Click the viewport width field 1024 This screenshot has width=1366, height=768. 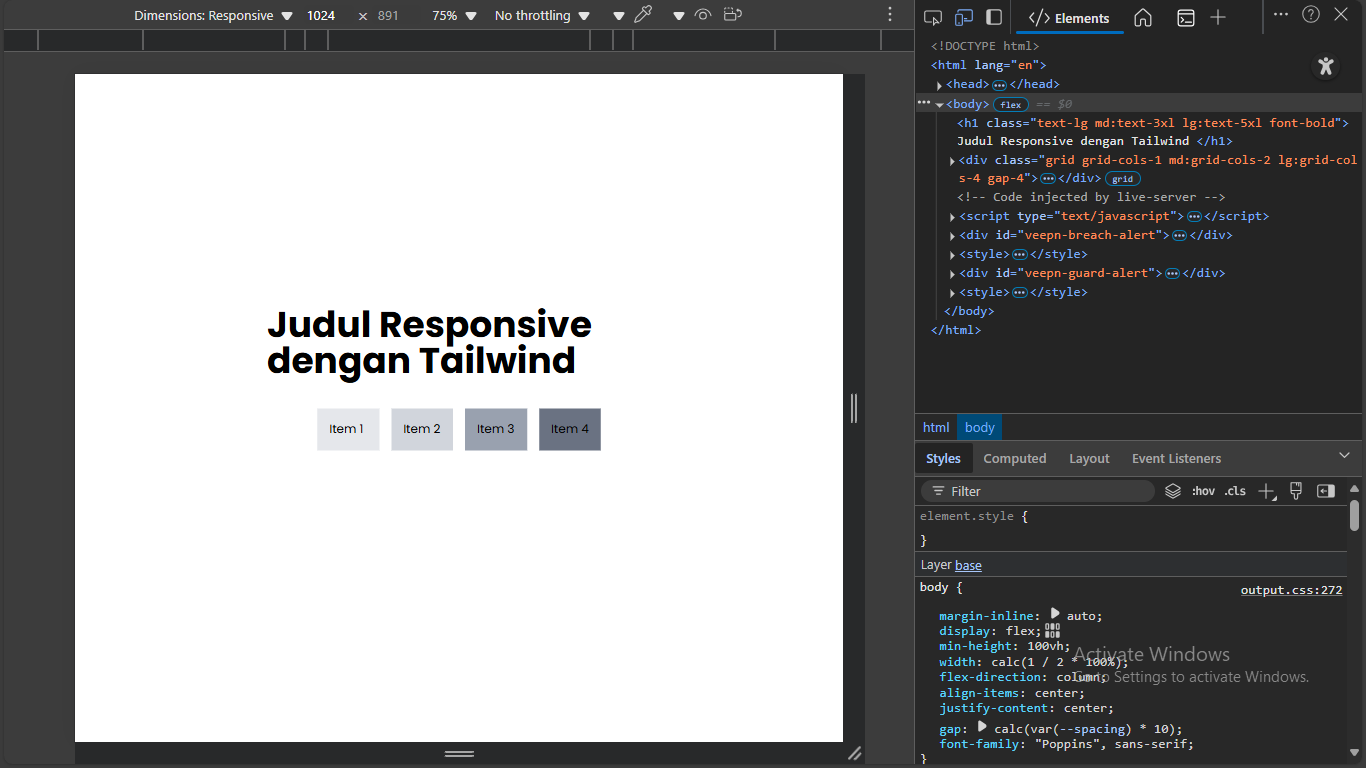(326, 16)
